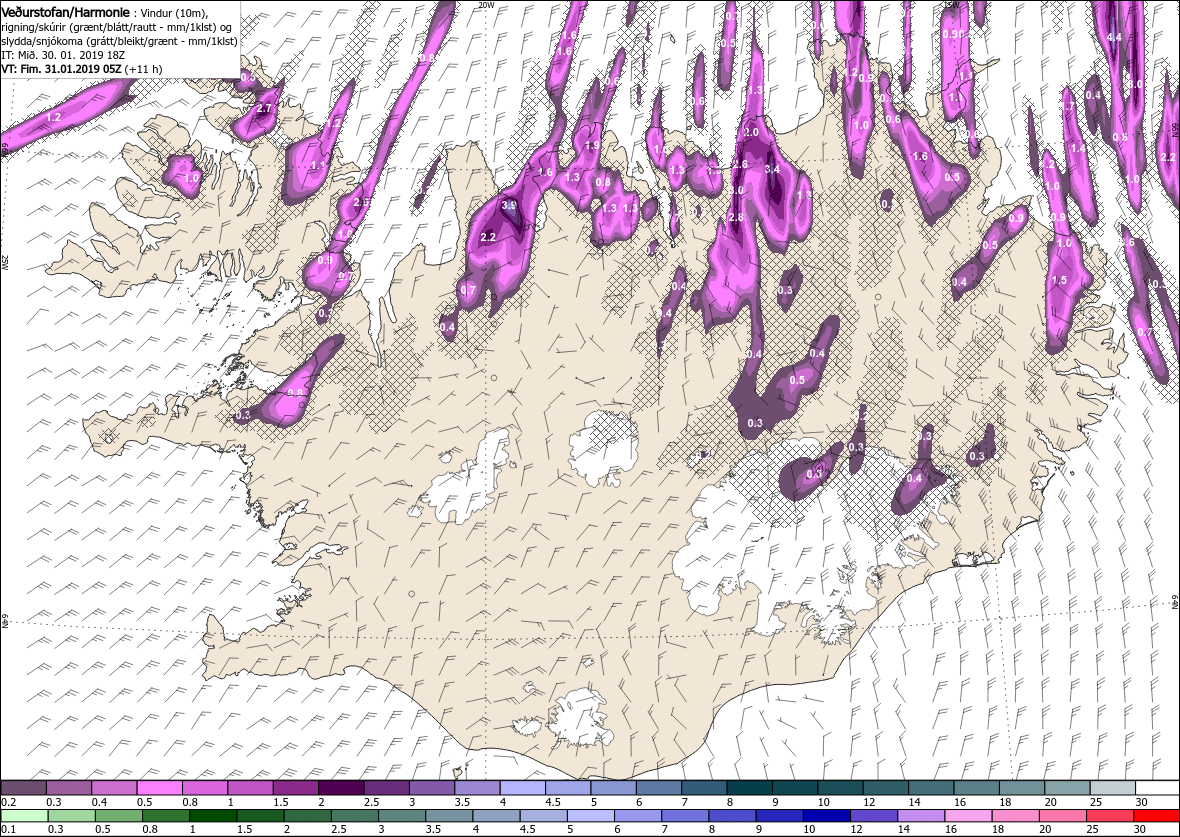Select the darkest green 1 swatch in the bottom legend row
This screenshot has height=837, width=1180.
(x=213, y=816)
